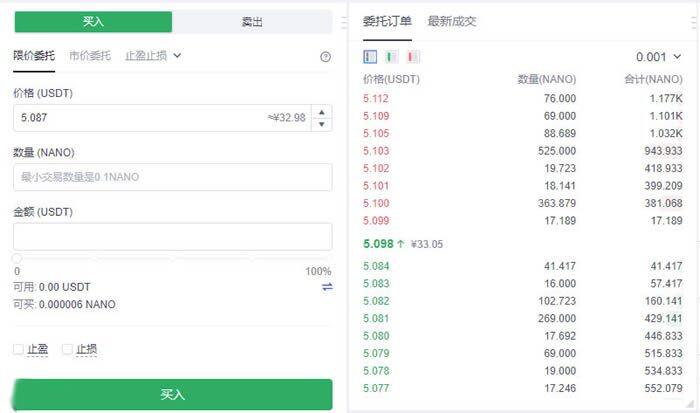
Task: Click the transfer swap arrows icon
Action: (x=327, y=287)
